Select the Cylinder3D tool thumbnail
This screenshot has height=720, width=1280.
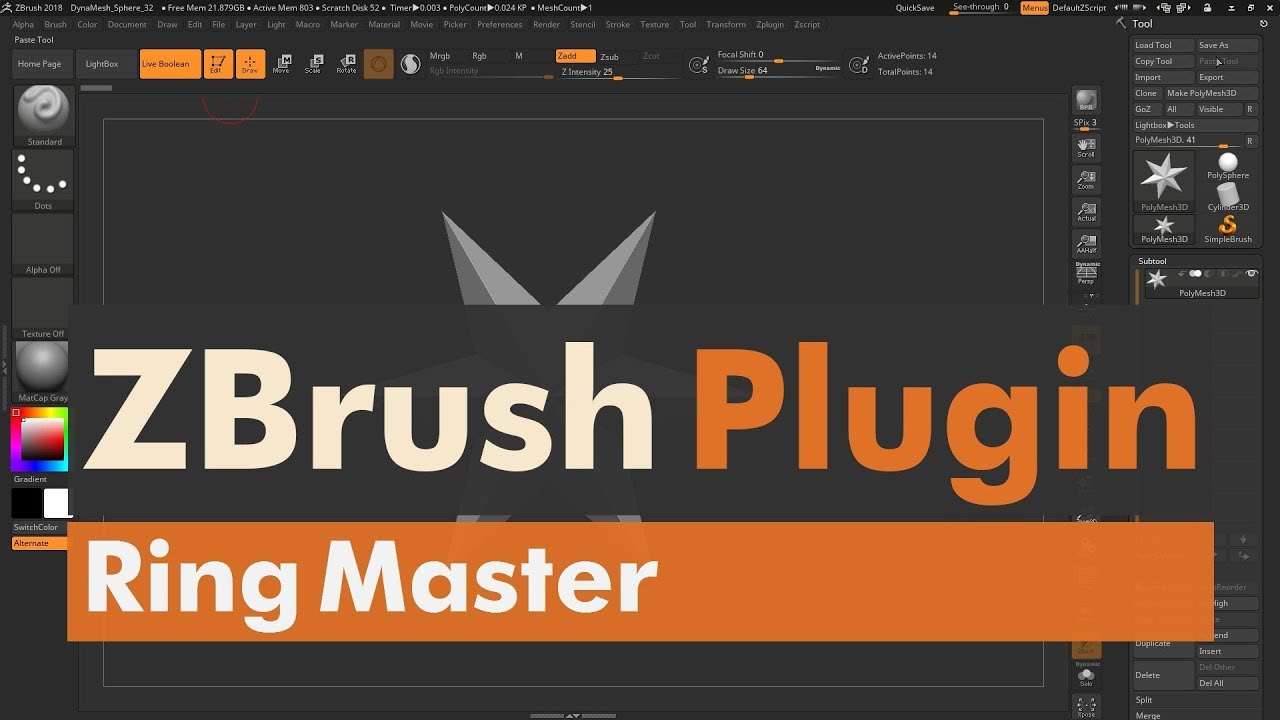[x=1228, y=197]
